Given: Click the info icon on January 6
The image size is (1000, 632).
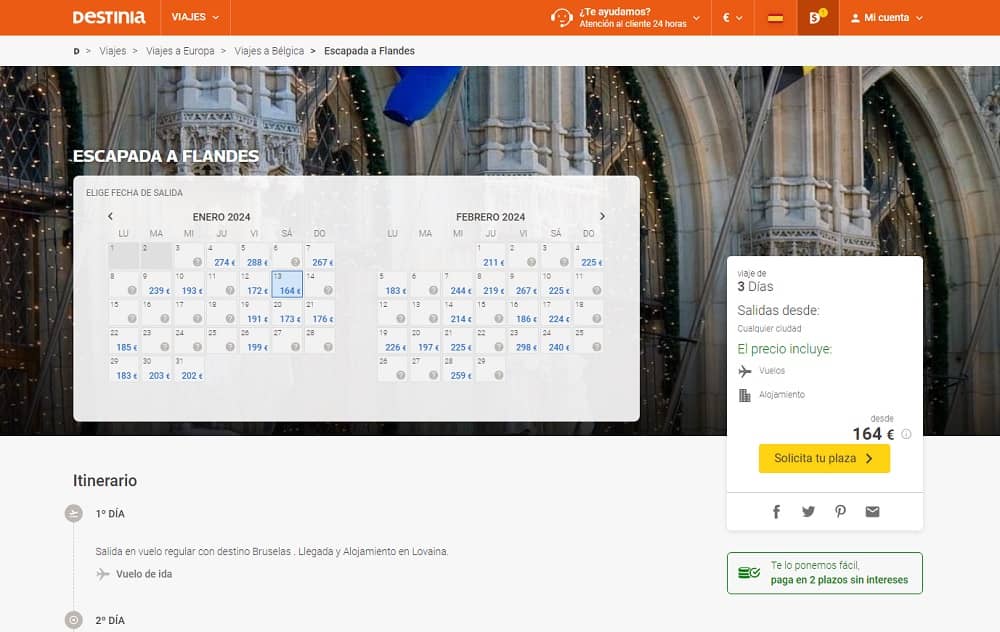Looking at the screenshot, I should tap(295, 262).
